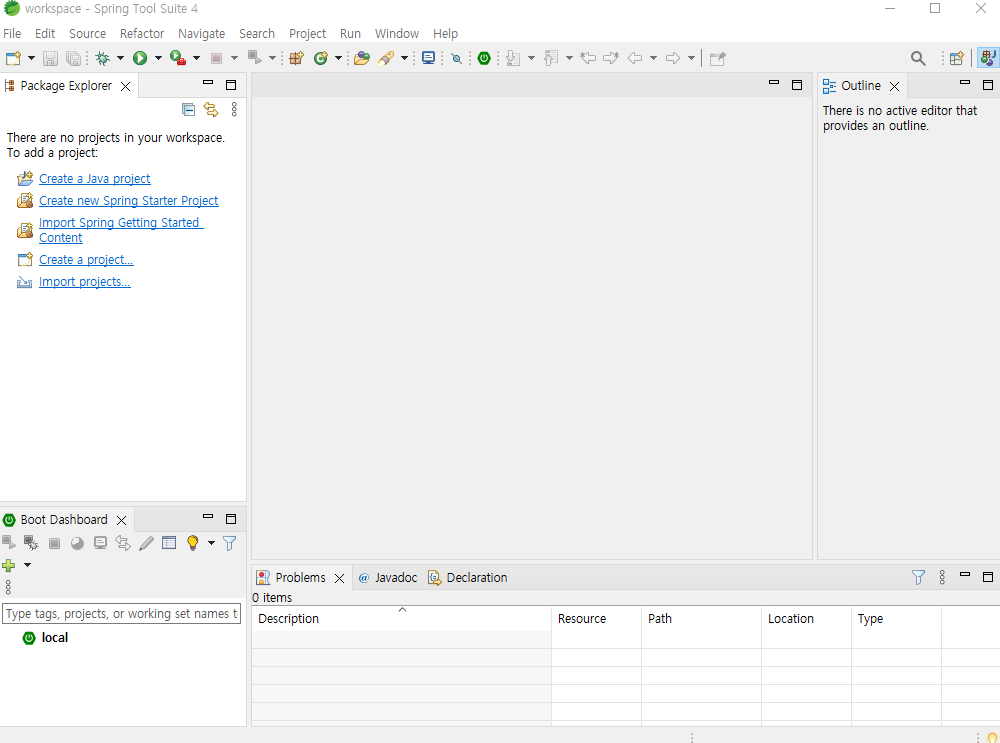Maximize the Outline view

click(988, 85)
